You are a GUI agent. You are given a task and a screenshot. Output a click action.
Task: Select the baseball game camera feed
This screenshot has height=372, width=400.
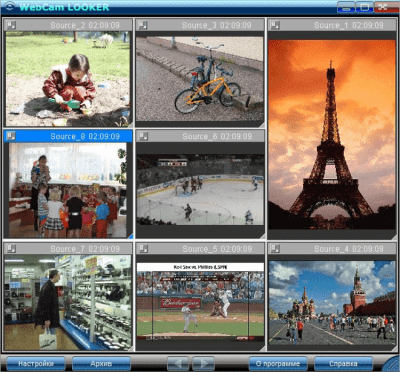pos(200,301)
